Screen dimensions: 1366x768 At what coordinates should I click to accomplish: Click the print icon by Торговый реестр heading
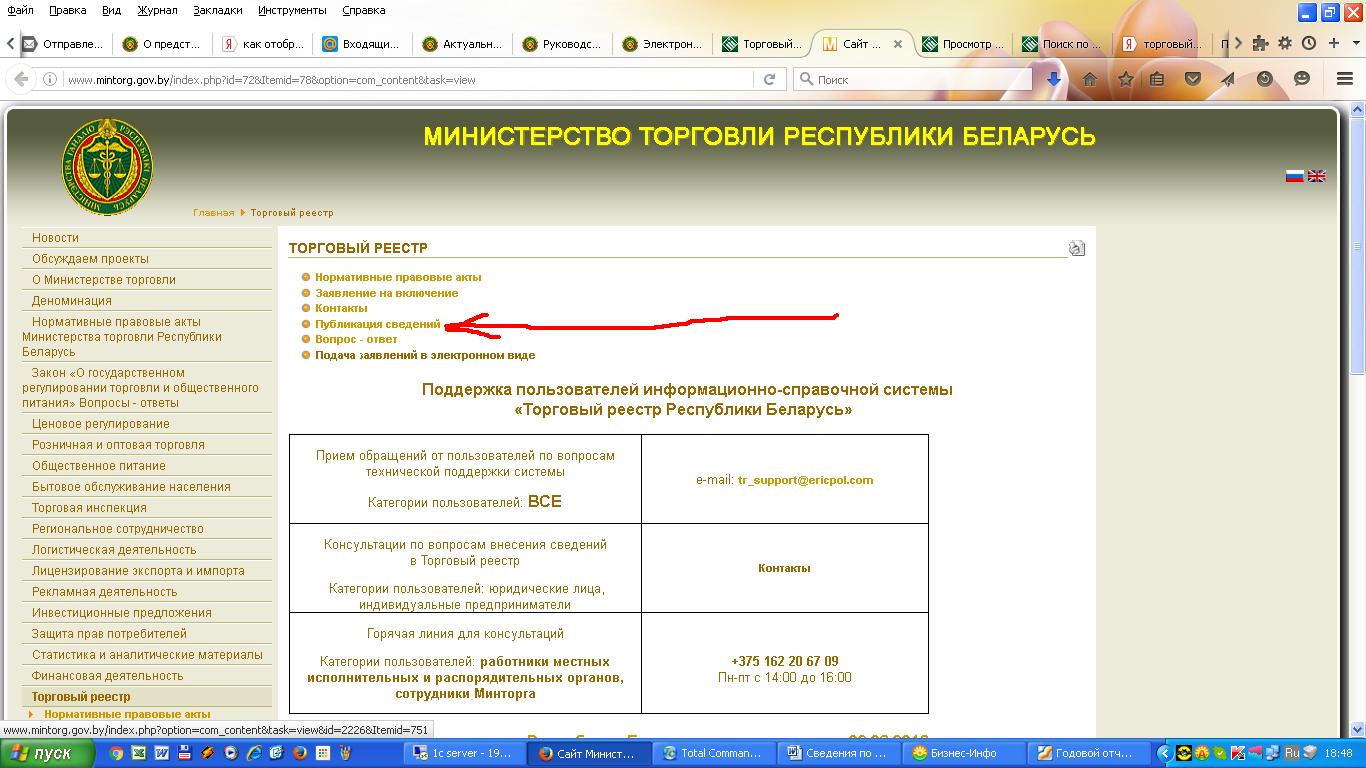(1077, 248)
